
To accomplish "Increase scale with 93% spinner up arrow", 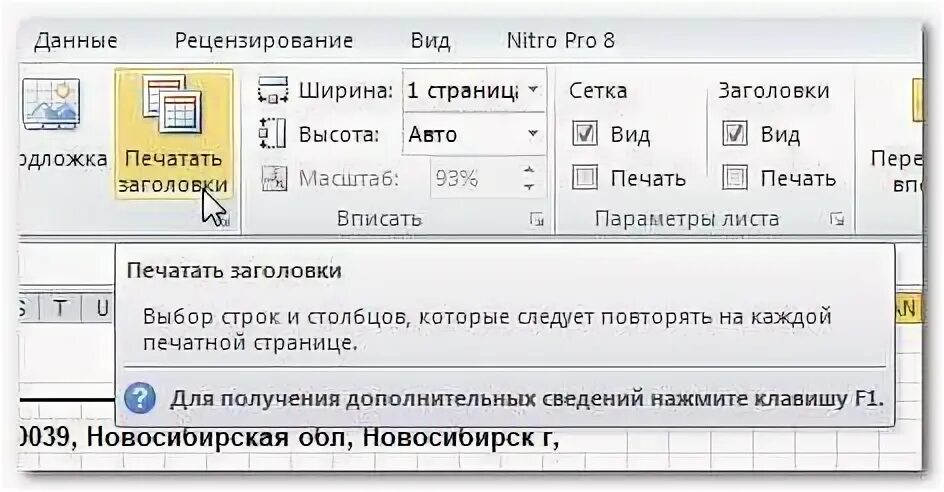I will tap(529, 171).
